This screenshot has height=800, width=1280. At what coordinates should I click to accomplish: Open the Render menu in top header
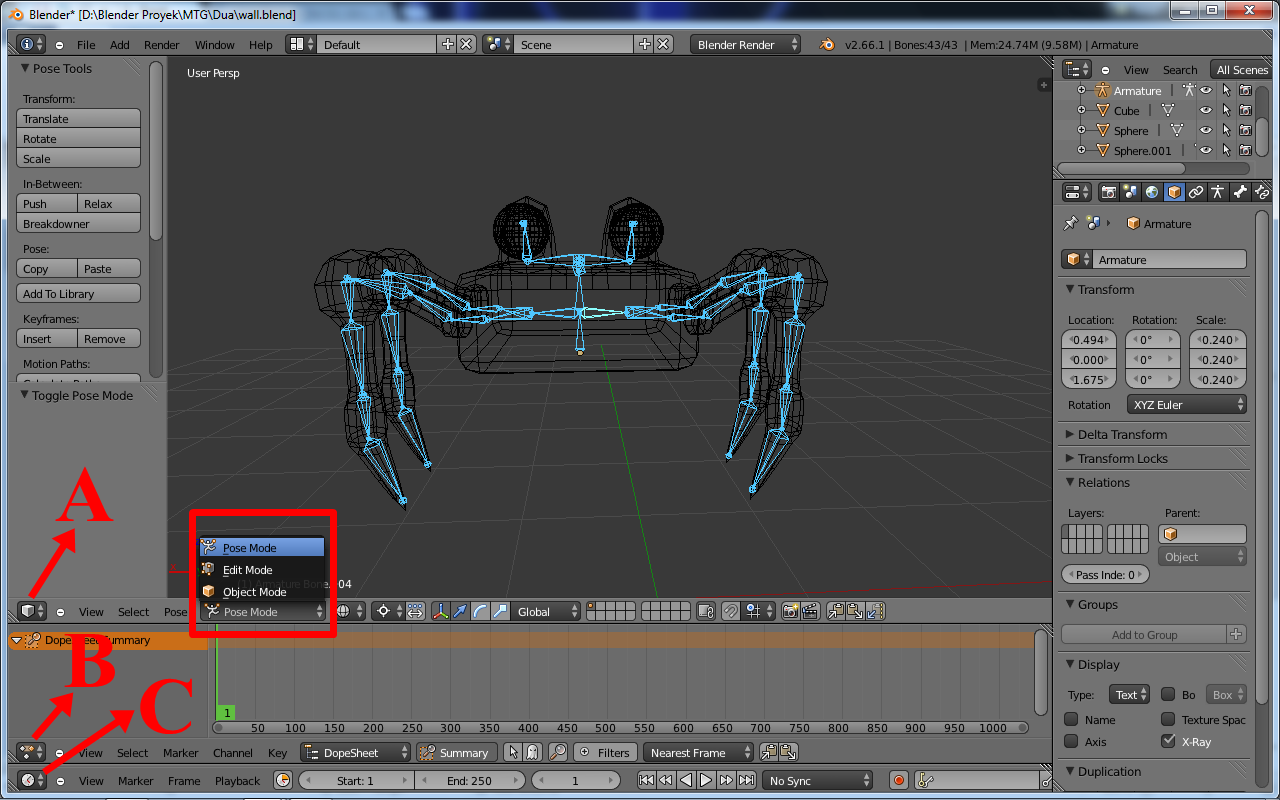click(x=162, y=45)
